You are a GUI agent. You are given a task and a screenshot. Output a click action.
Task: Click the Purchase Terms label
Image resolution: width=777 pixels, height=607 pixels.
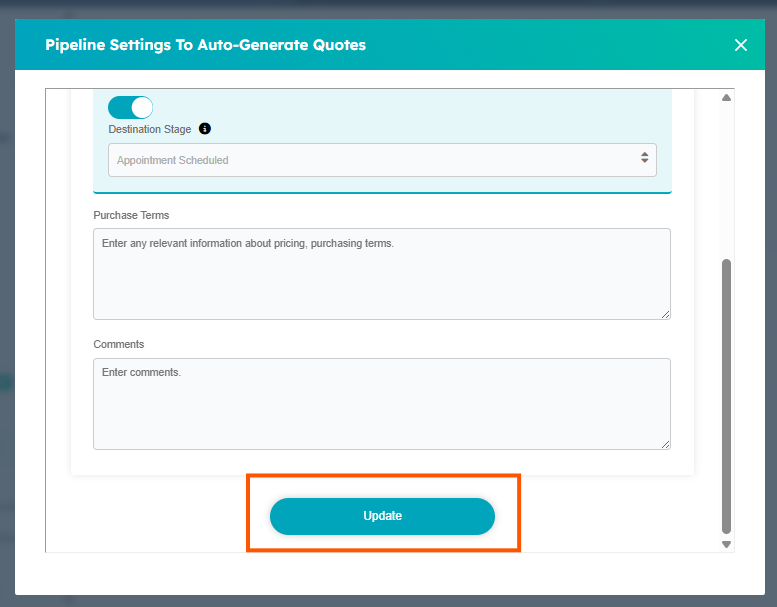point(131,215)
